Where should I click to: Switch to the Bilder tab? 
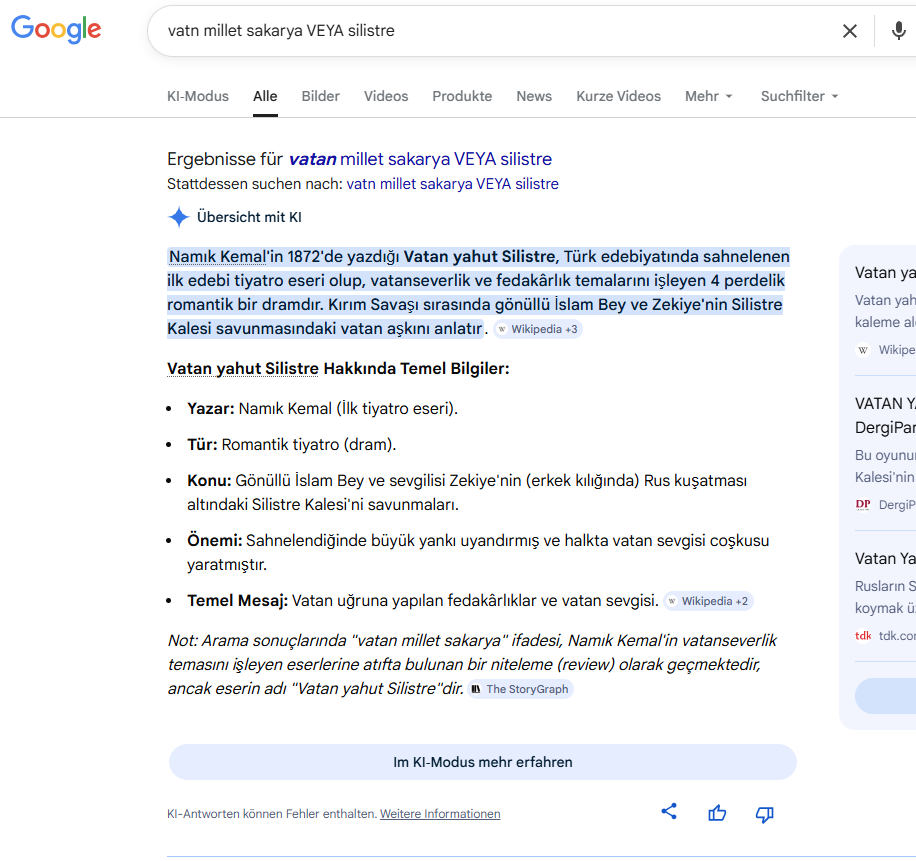point(320,96)
